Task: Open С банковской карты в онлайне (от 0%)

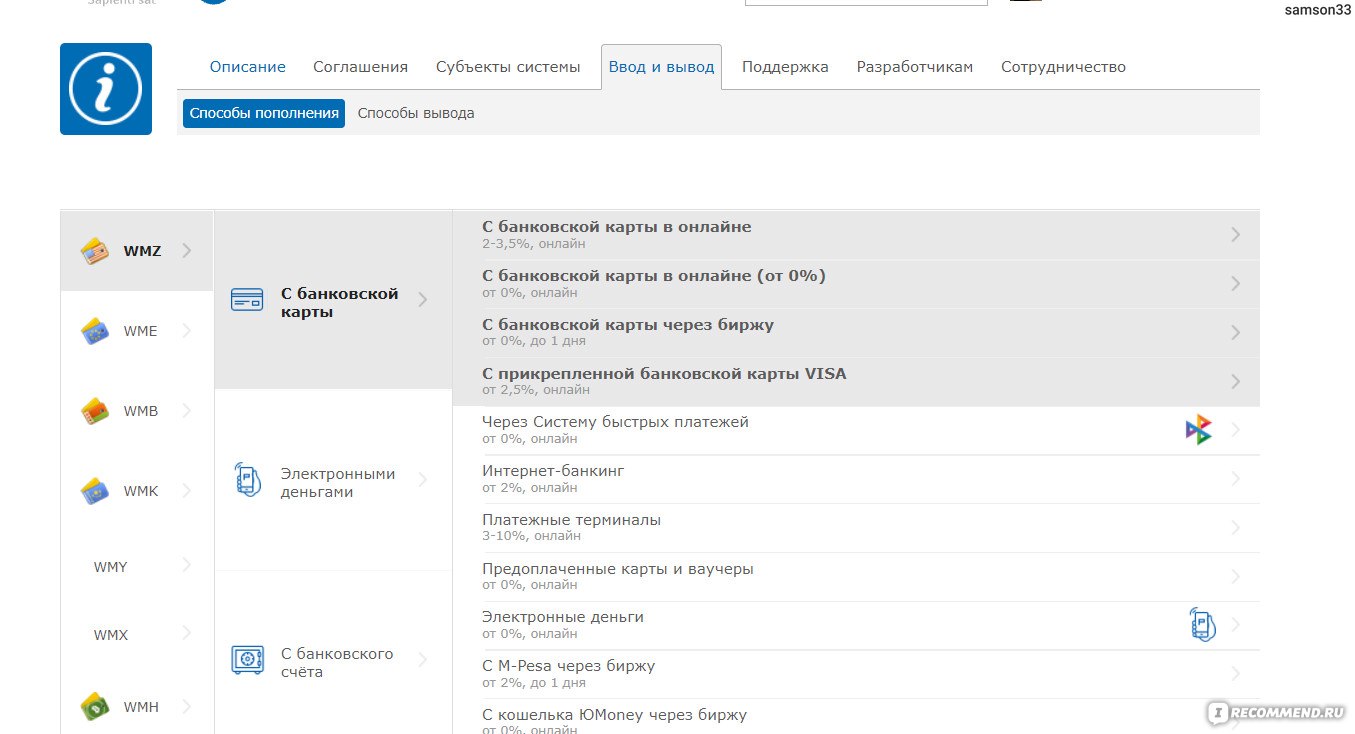Action: pos(856,283)
